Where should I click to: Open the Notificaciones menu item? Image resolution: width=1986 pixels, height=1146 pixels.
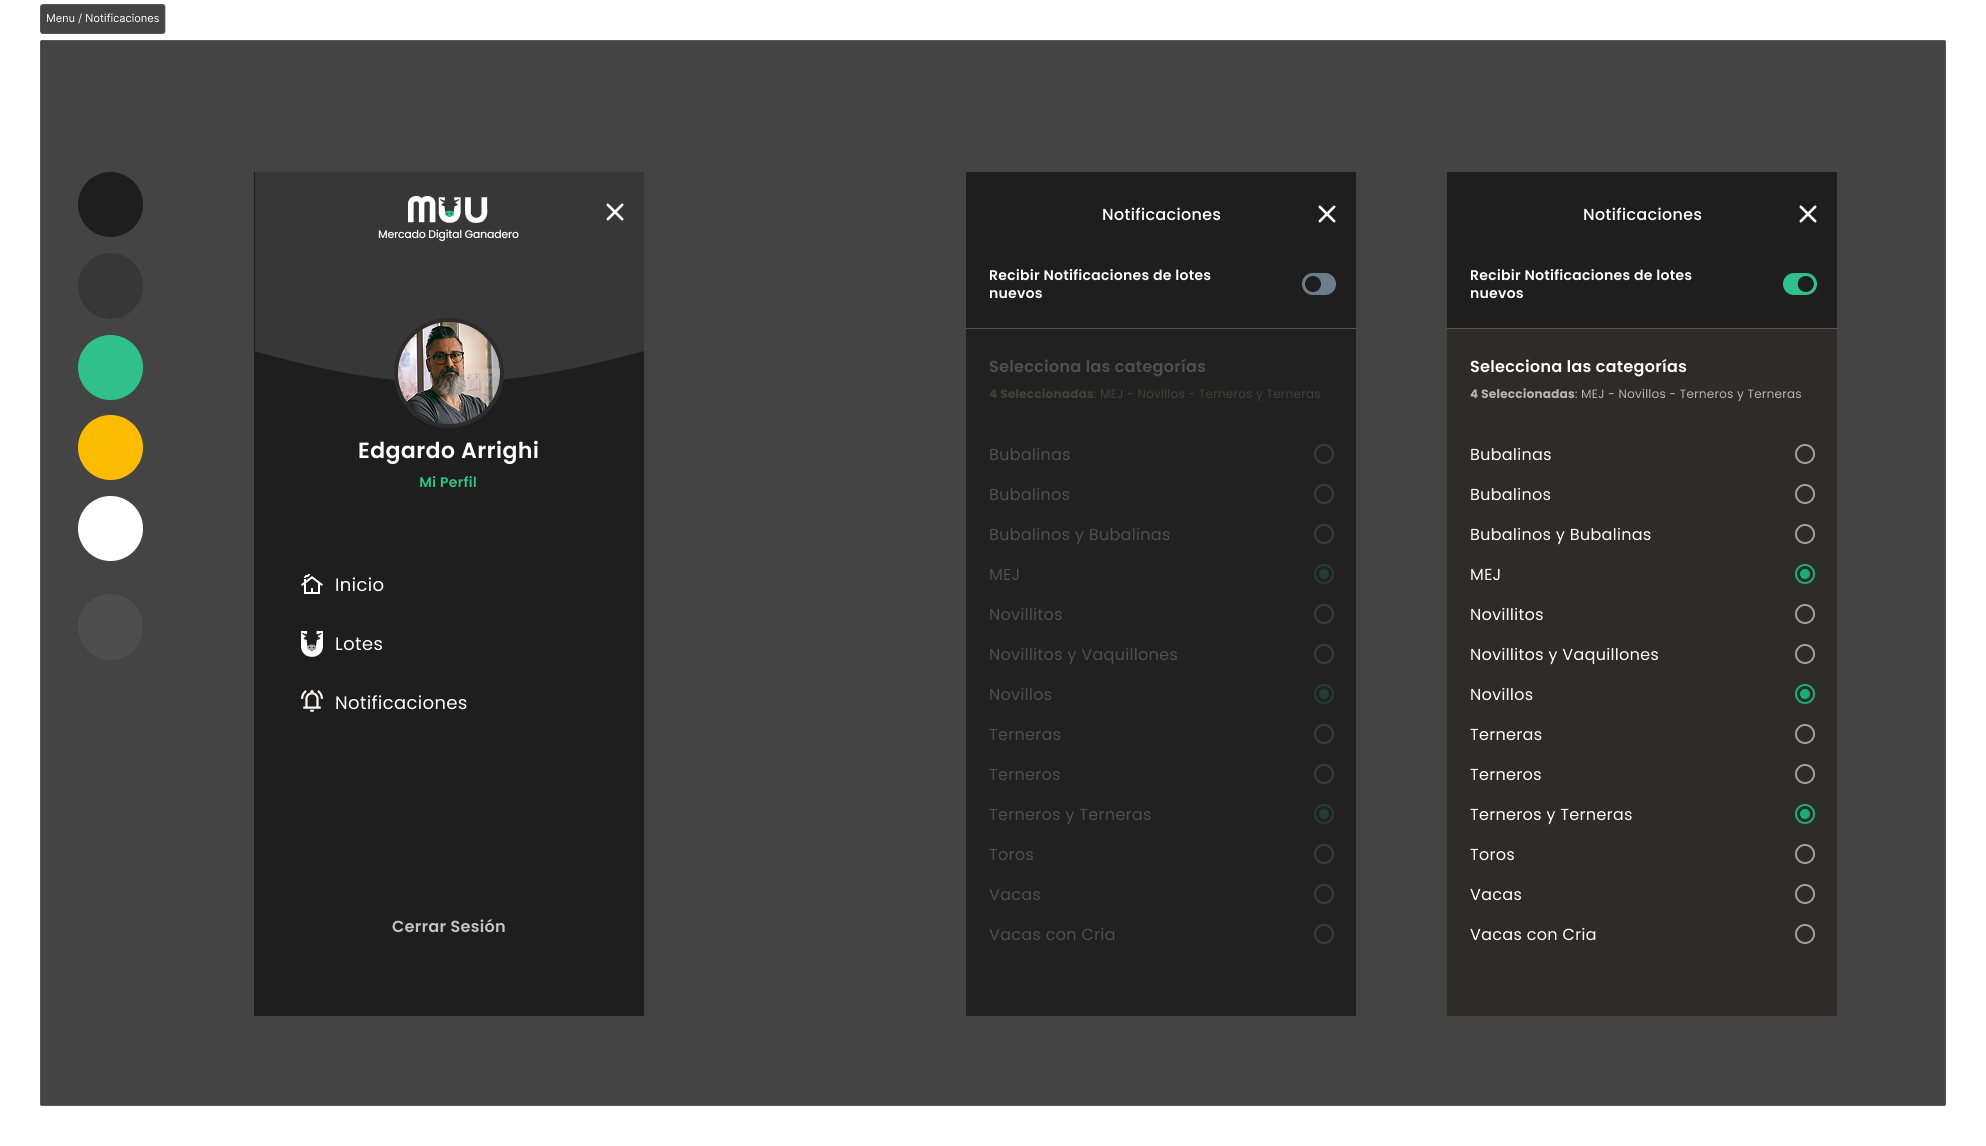[x=400, y=702]
